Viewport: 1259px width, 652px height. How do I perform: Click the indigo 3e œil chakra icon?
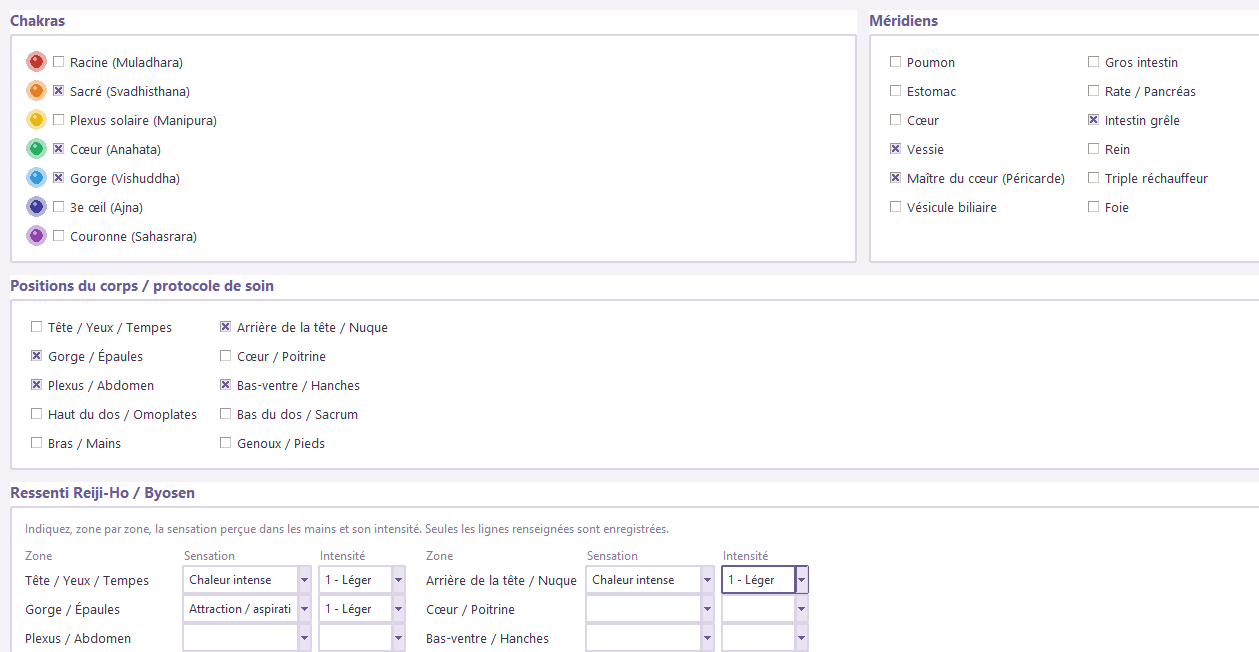pos(37,207)
